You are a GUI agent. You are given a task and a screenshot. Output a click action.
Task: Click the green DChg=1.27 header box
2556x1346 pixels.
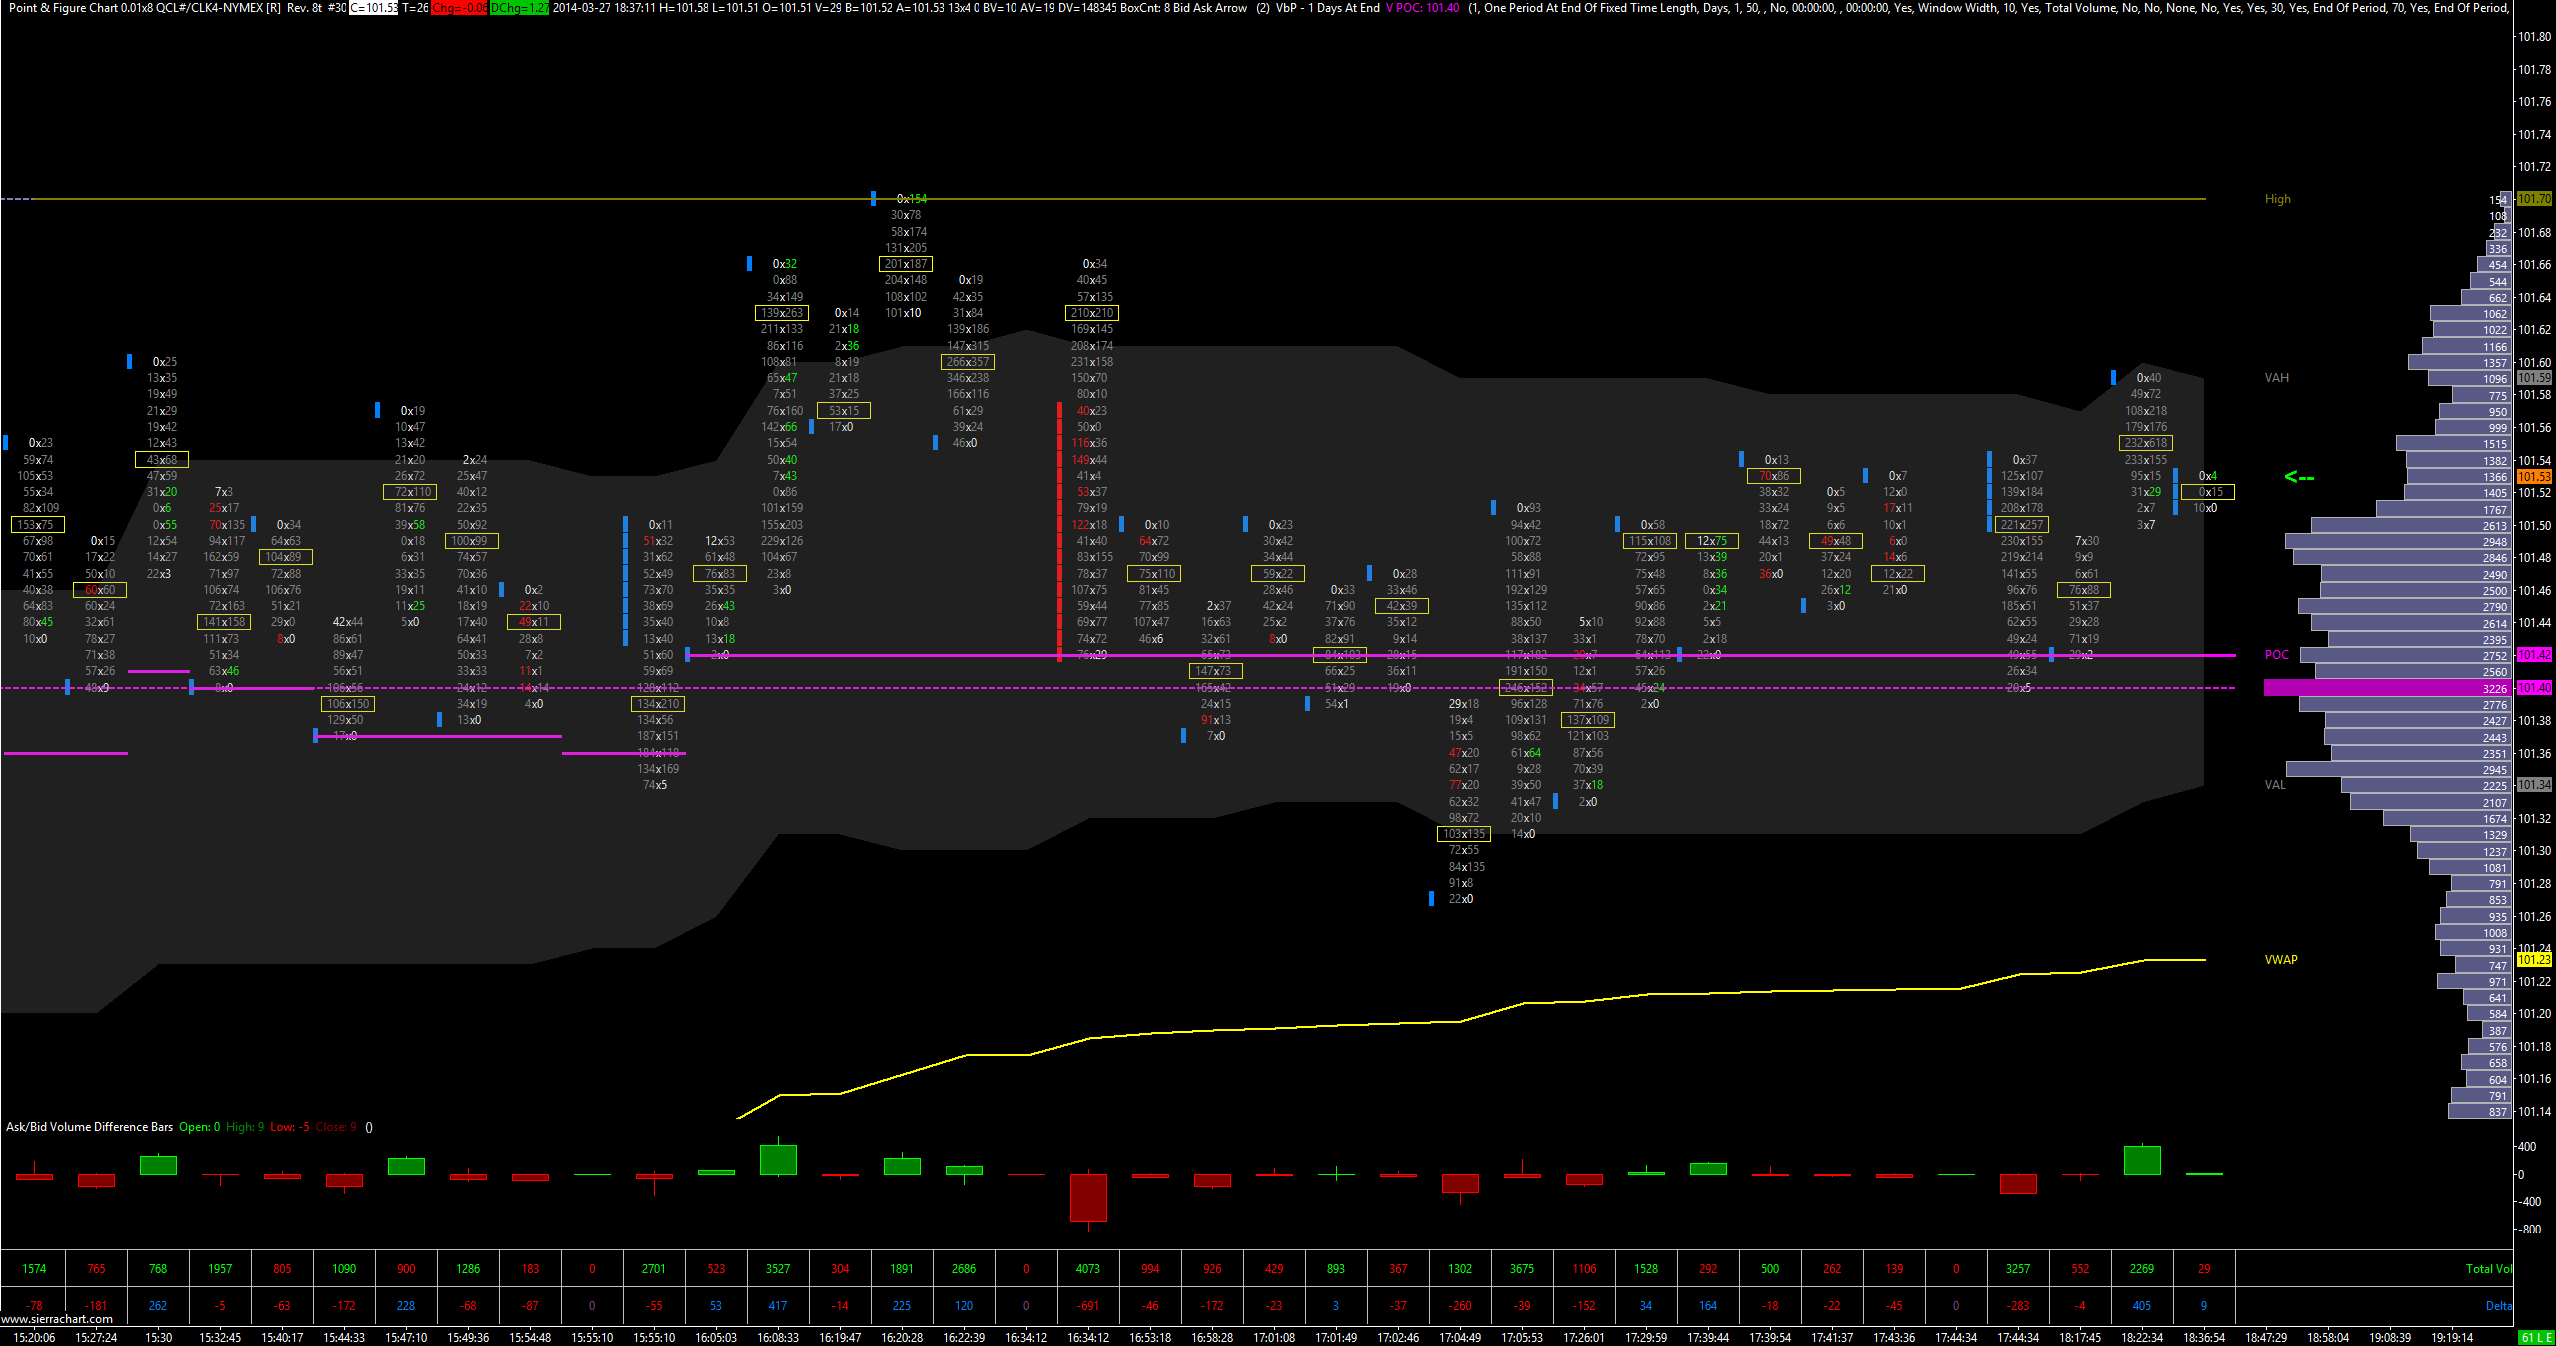pyautogui.click(x=519, y=8)
